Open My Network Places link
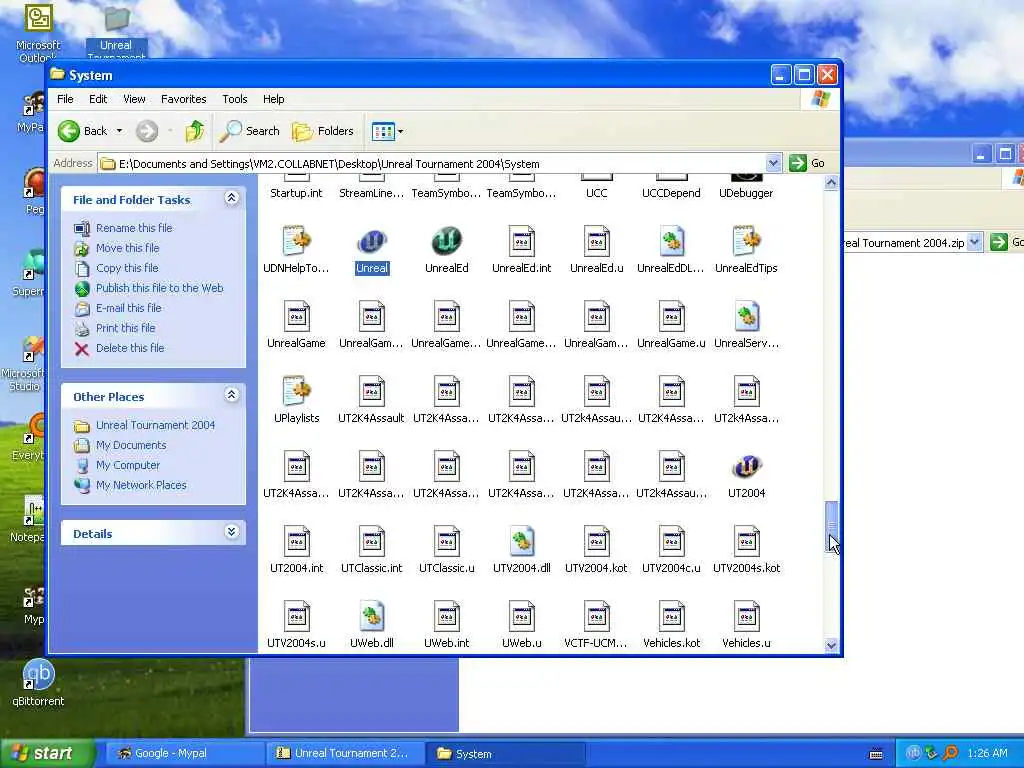 tap(141, 485)
